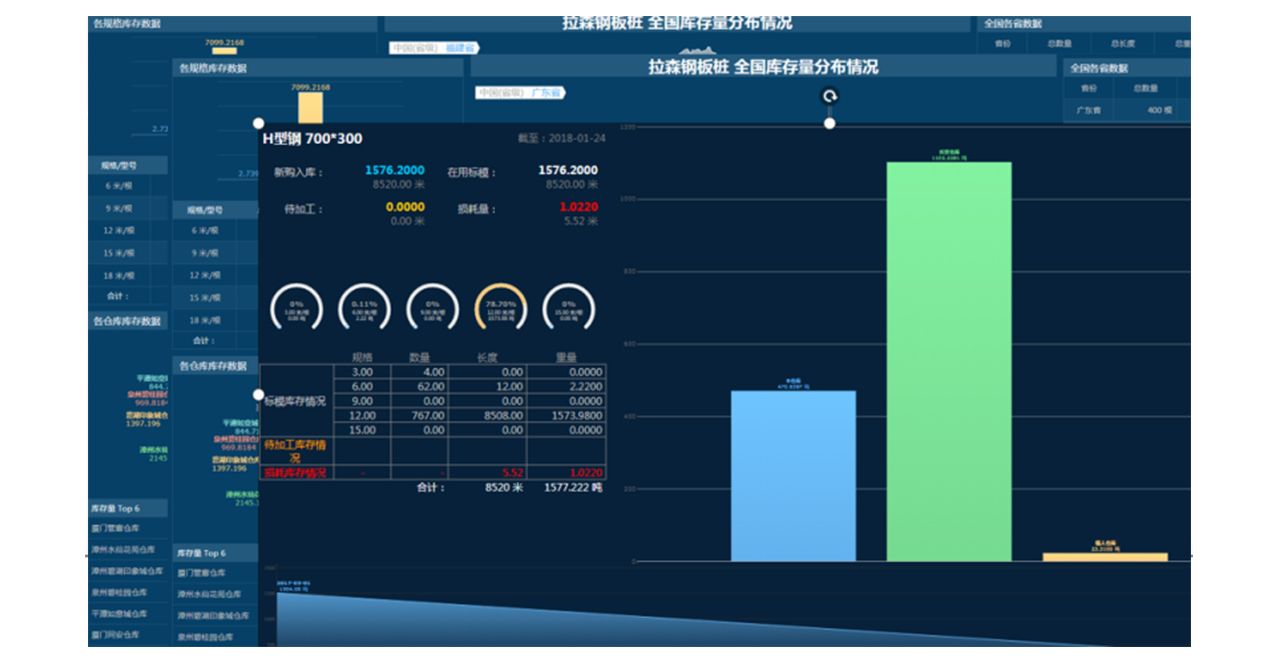
Task: Click the white 1576.2000 在用标模 value
Action: [568, 171]
